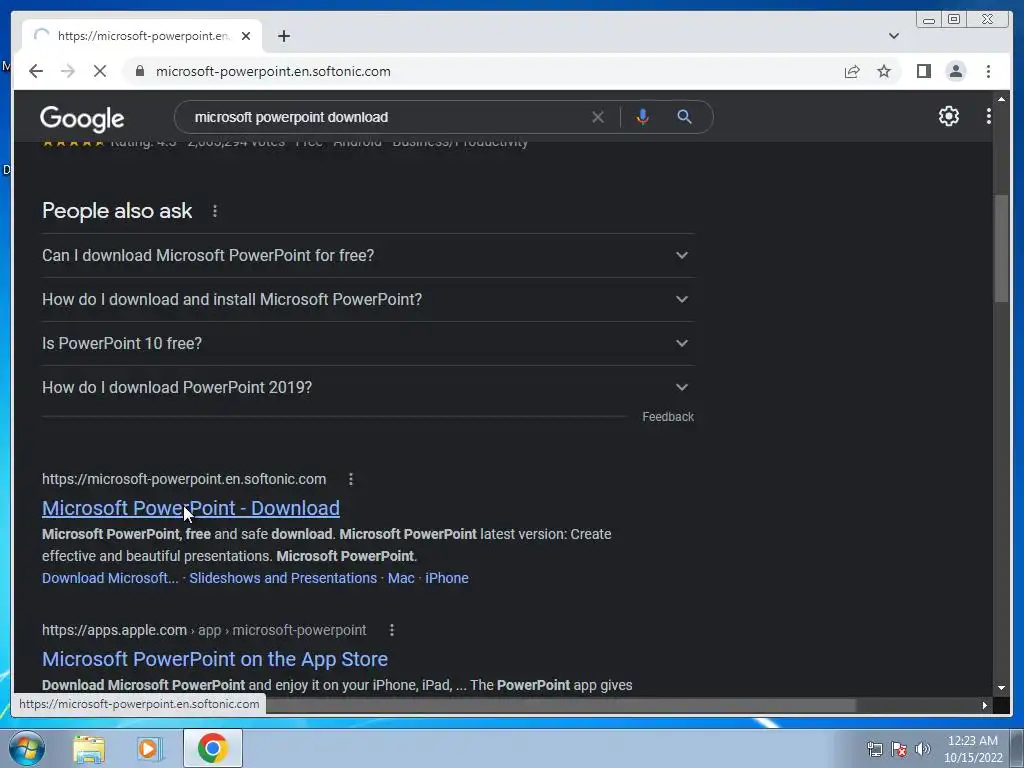1024x768 pixels.
Task: Open Google quick settings gear
Action: [x=948, y=116]
